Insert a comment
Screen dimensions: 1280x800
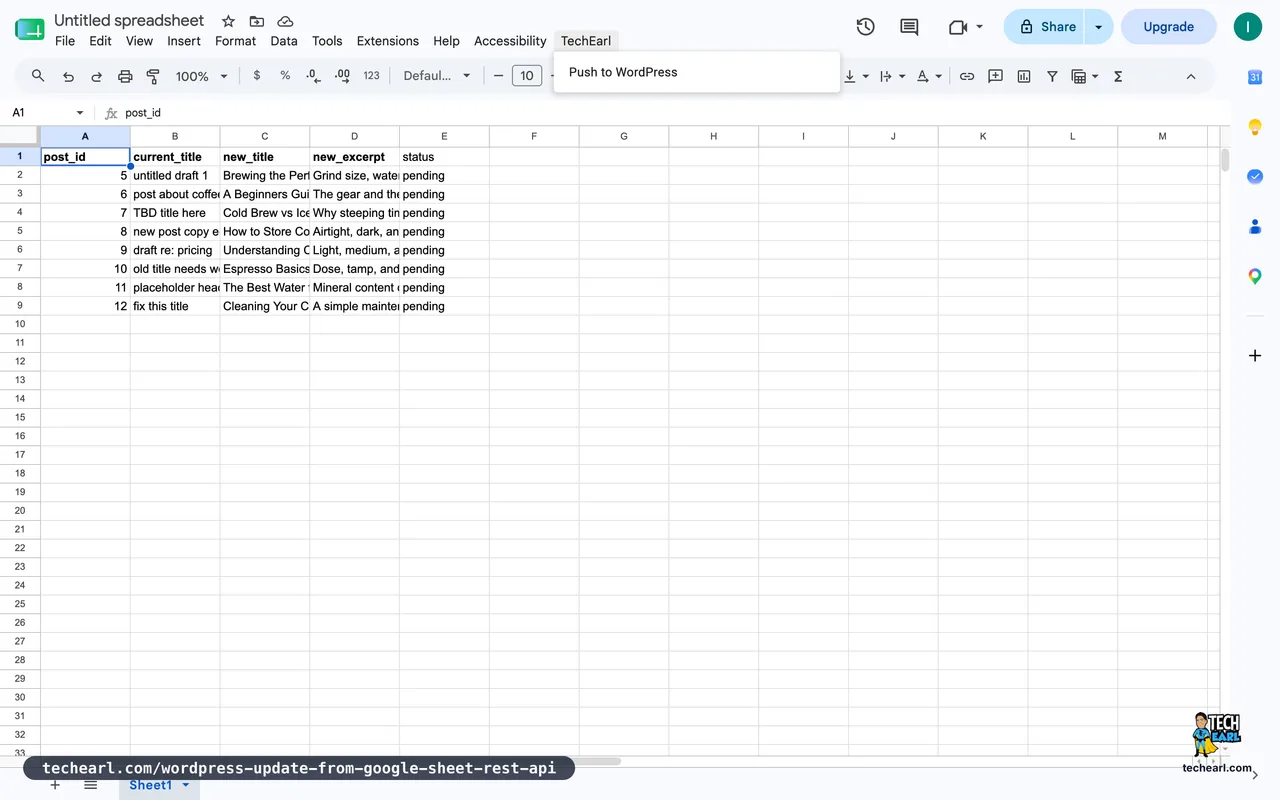pyautogui.click(x=995, y=76)
